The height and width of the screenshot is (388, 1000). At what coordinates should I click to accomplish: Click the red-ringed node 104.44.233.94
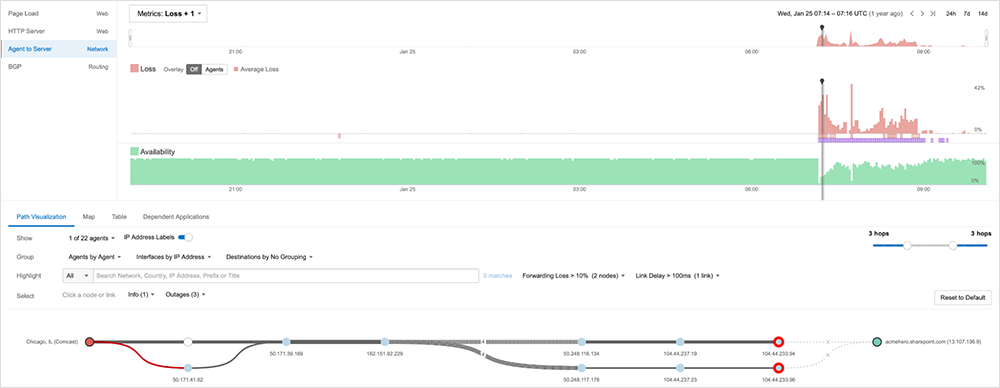pyautogui.click(x=778, y=342)
